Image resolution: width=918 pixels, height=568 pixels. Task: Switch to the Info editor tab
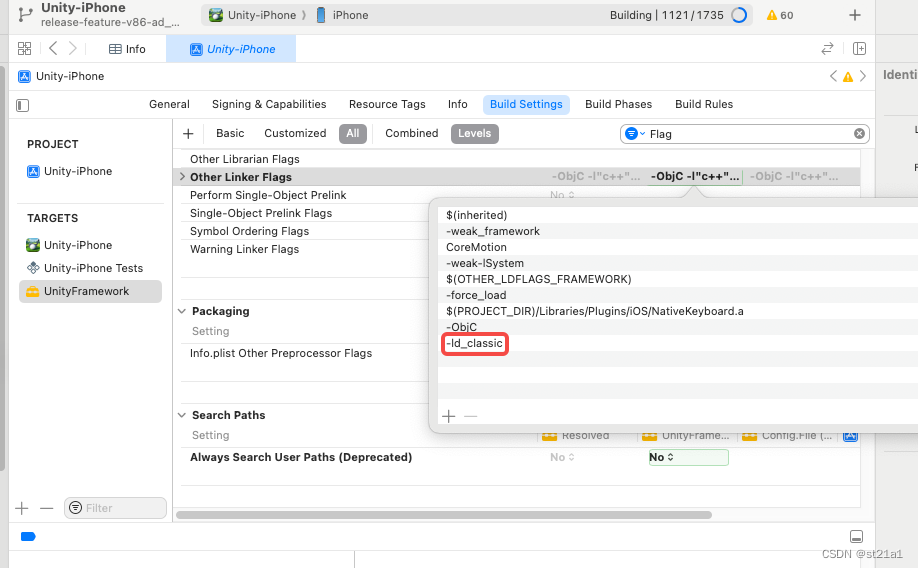pos(127,49)
